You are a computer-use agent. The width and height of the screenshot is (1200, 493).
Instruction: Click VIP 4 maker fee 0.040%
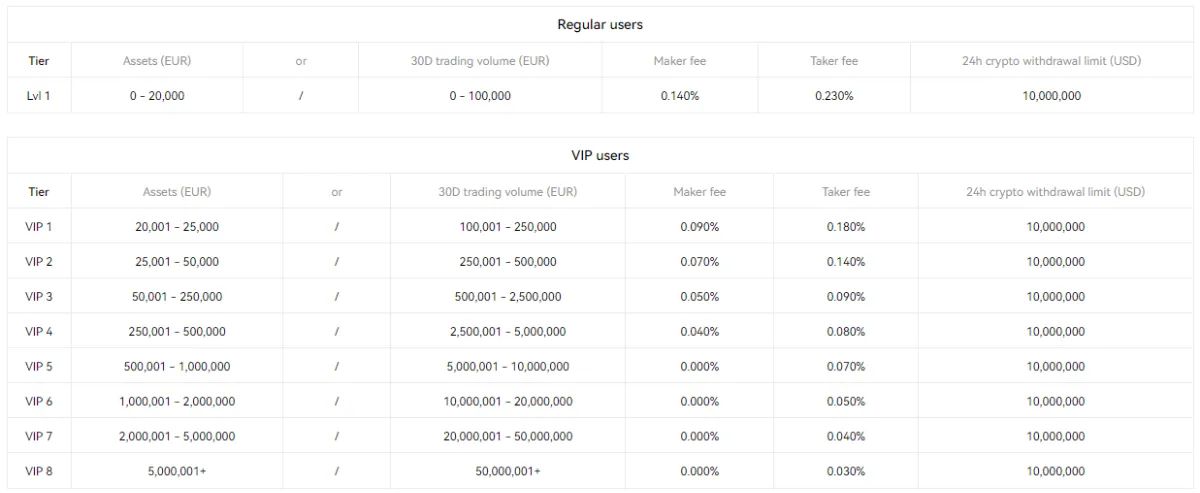click(699, 331)
